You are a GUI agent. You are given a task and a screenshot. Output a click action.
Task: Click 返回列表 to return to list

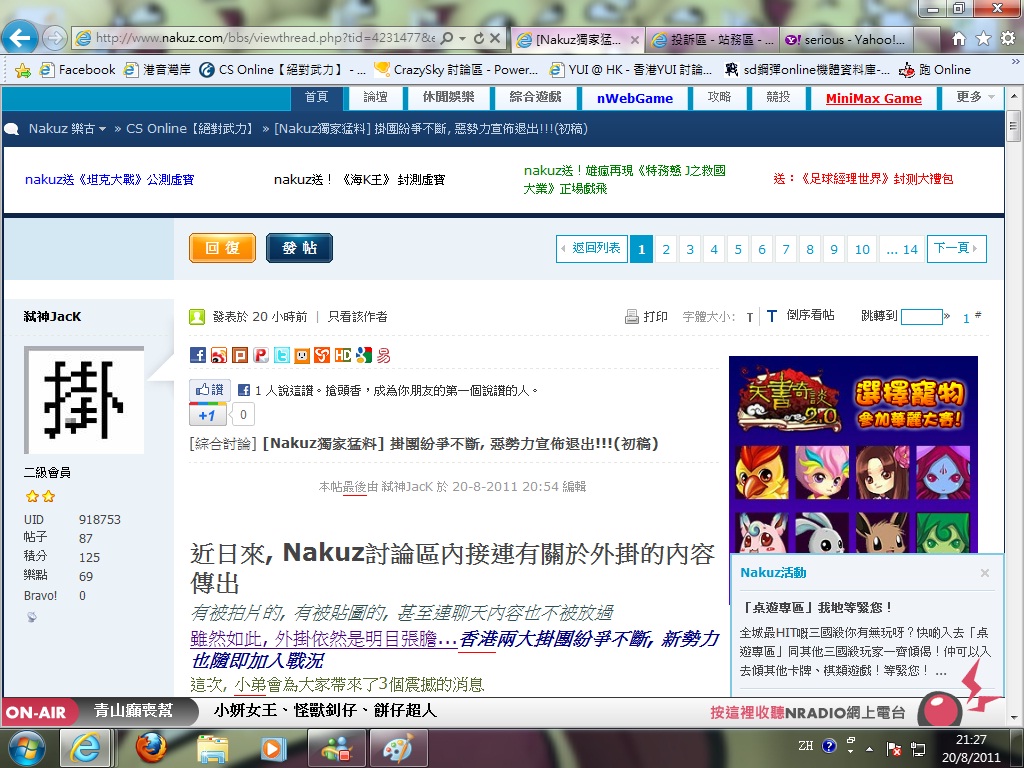pos(592,248)
